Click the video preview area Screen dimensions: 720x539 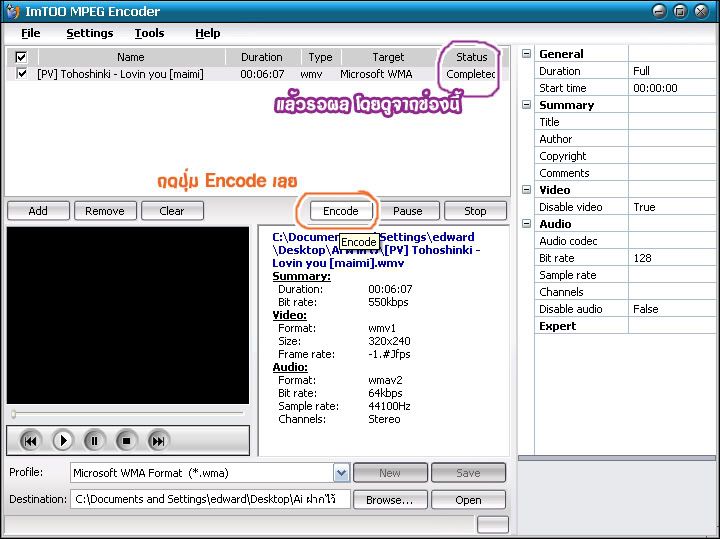(x=128, y=315)
